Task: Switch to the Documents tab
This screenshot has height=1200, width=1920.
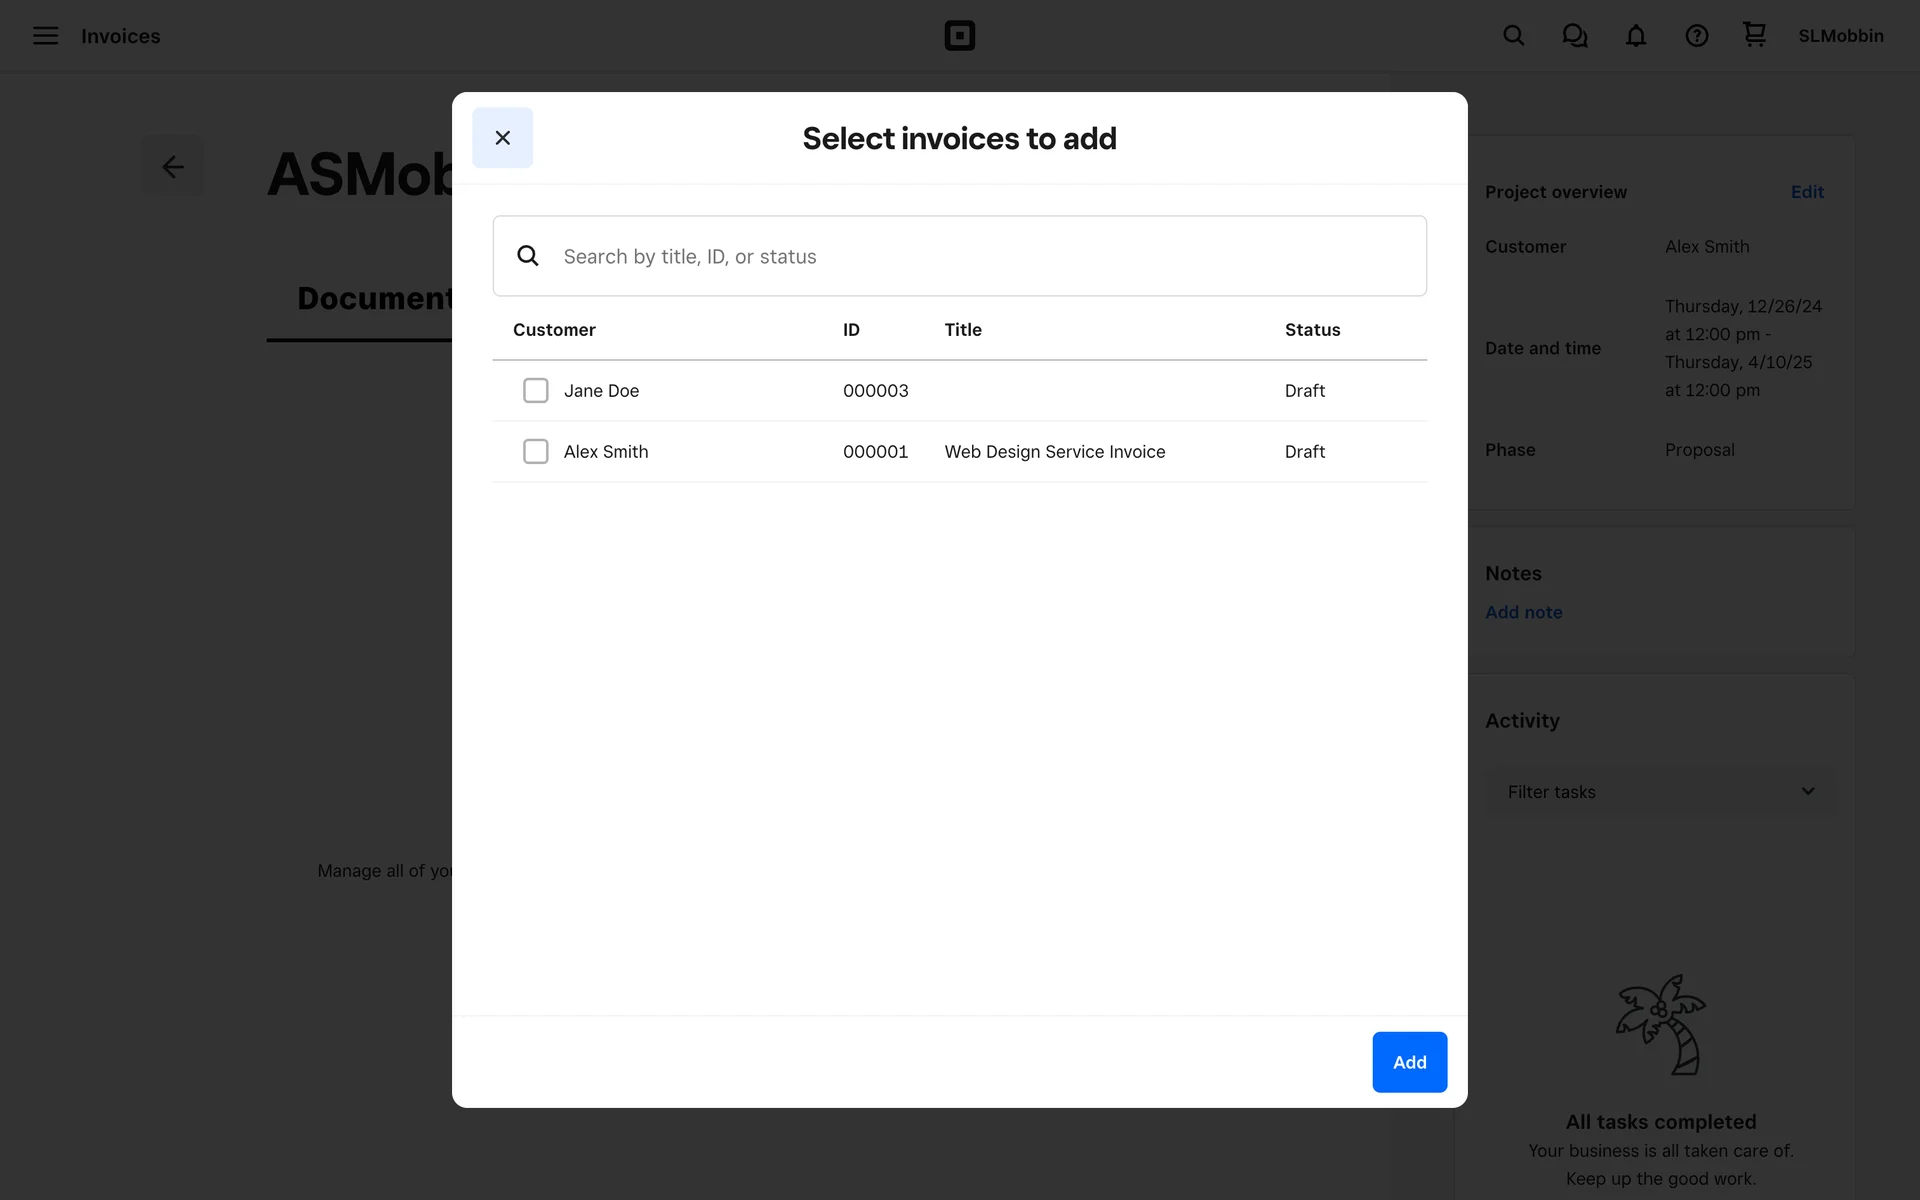Action: pyautogui.click(x=375, y=298)
